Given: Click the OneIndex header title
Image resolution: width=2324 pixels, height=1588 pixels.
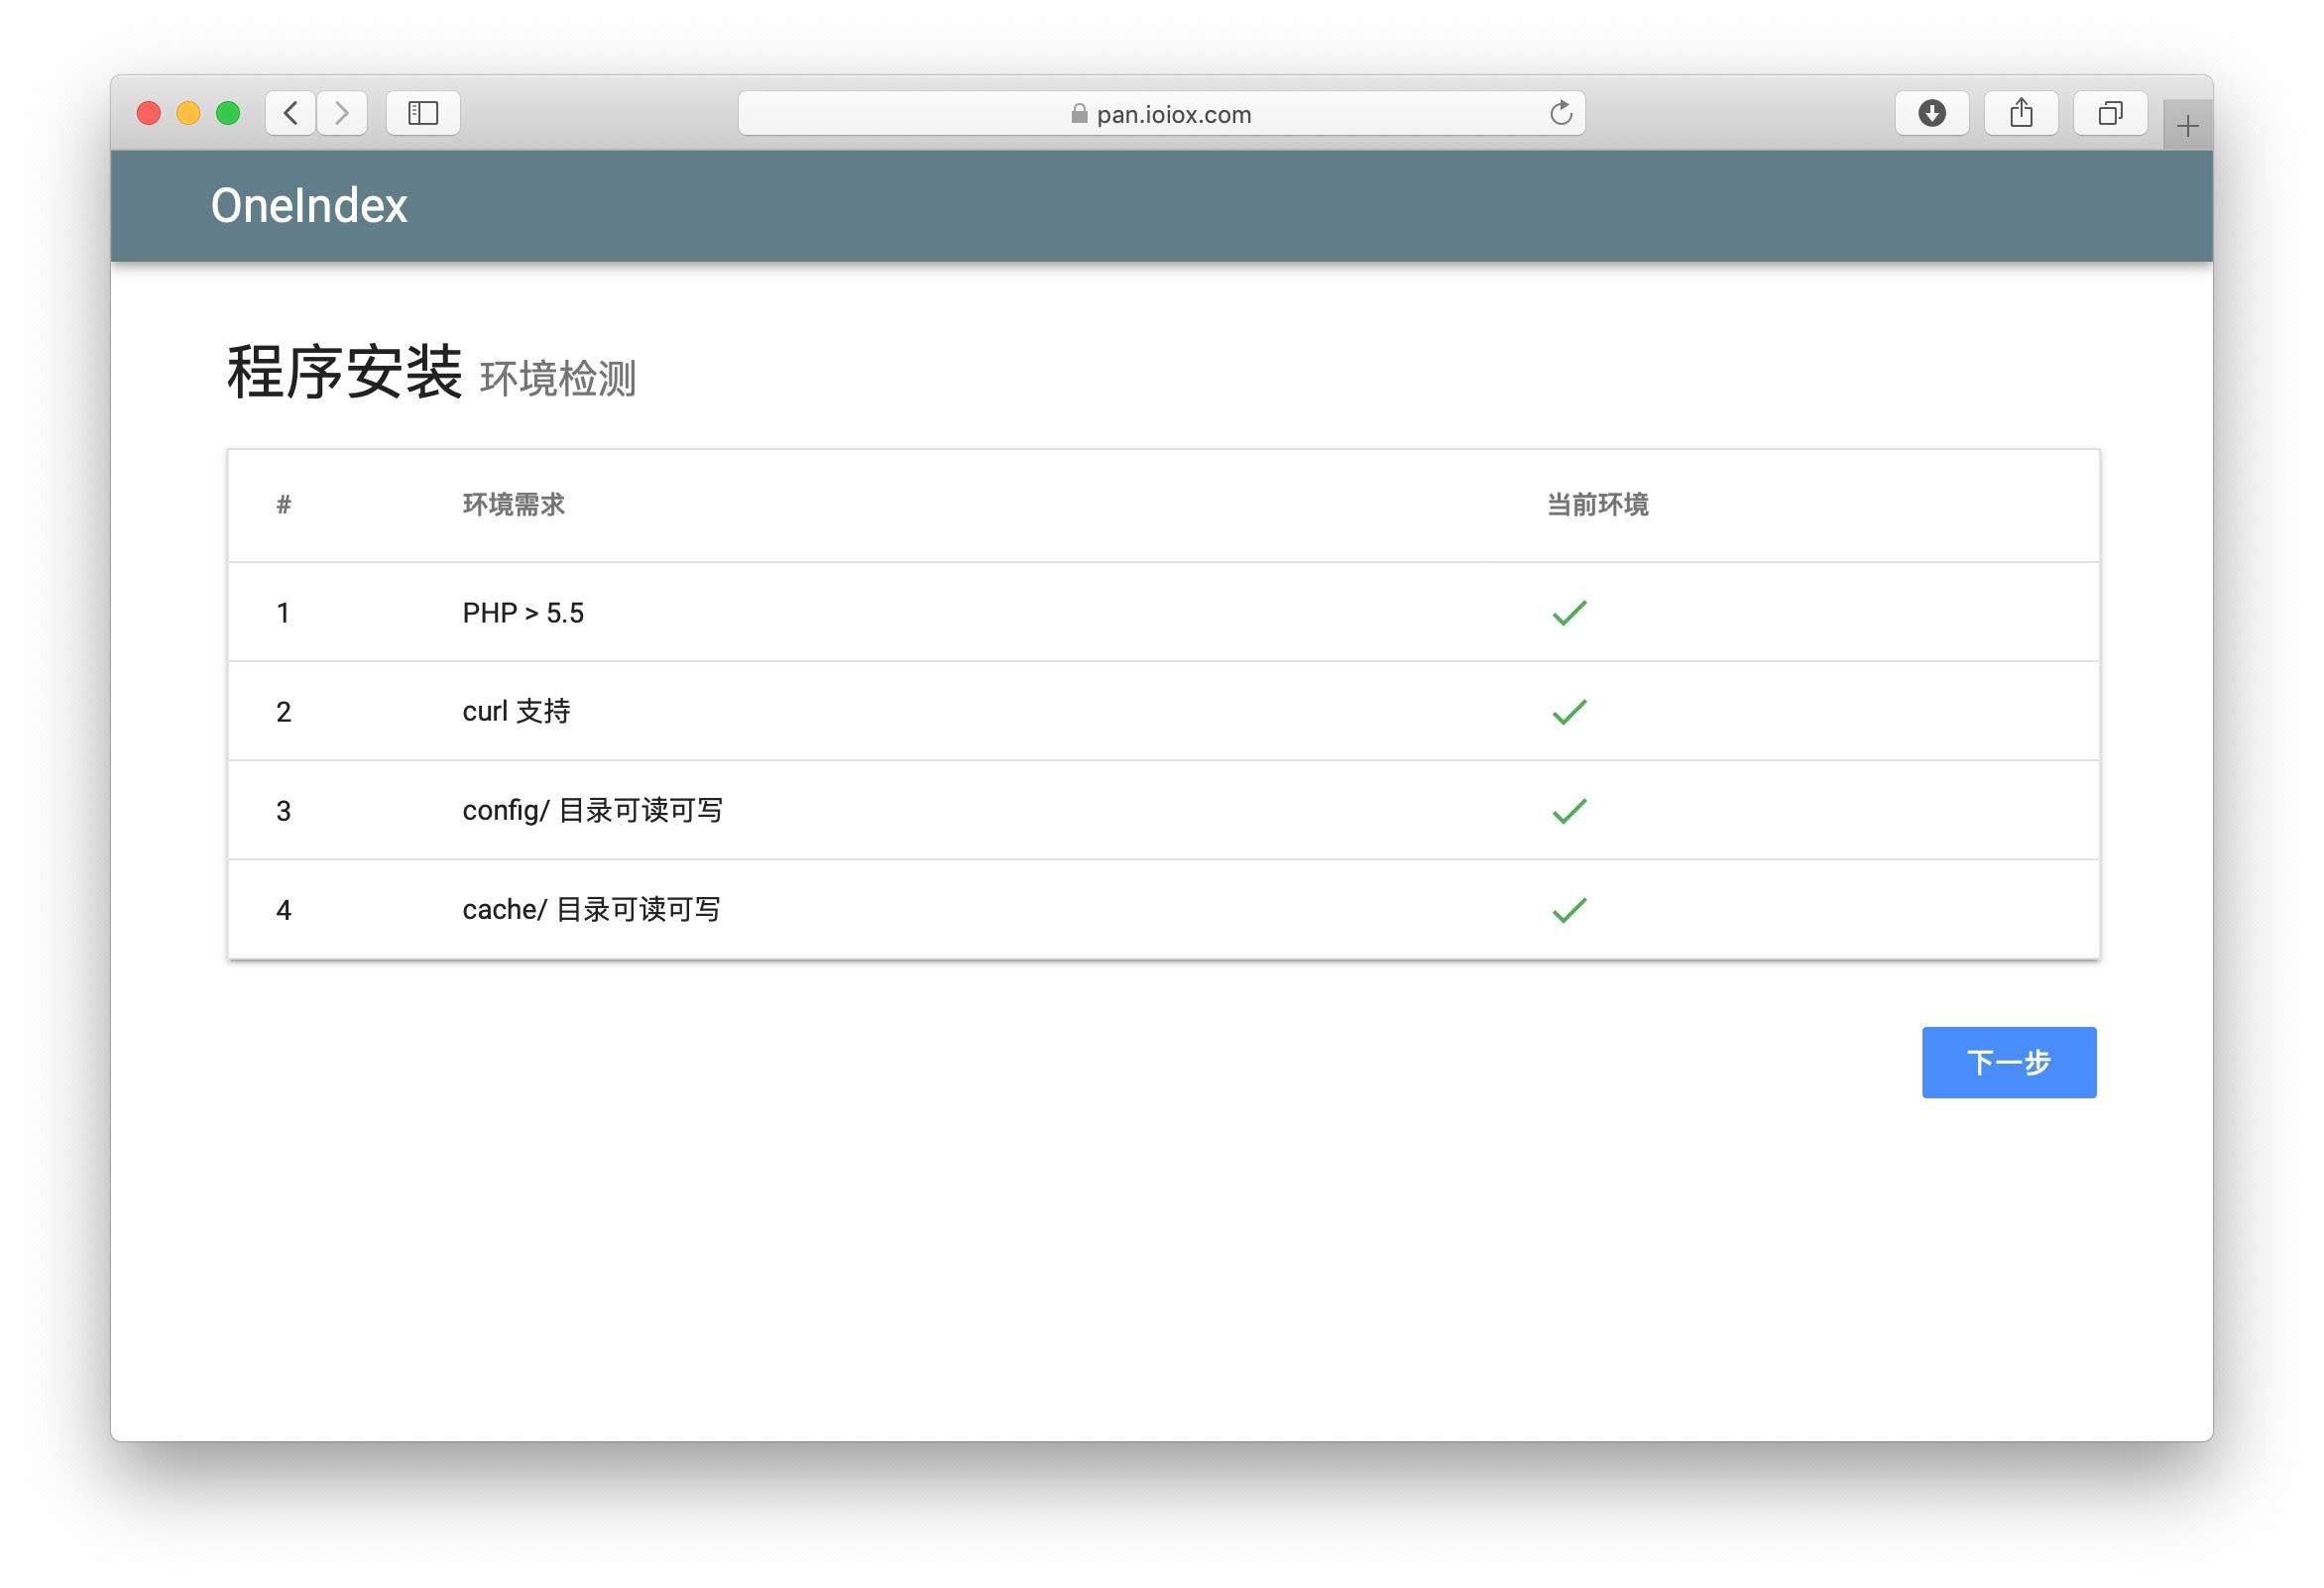Looking at the screenshot, I should click(309, 206).
